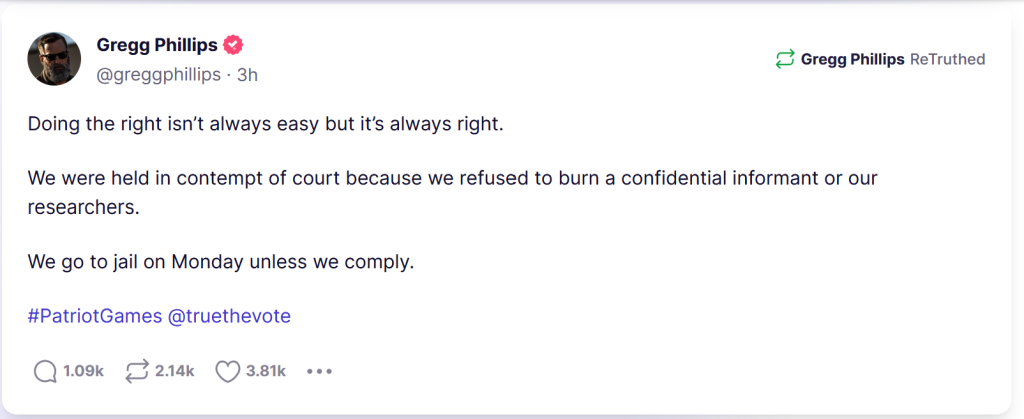Click the 3h post timestamp
The width and height of the screenshot is (1024, 419).
pos(247,73)
